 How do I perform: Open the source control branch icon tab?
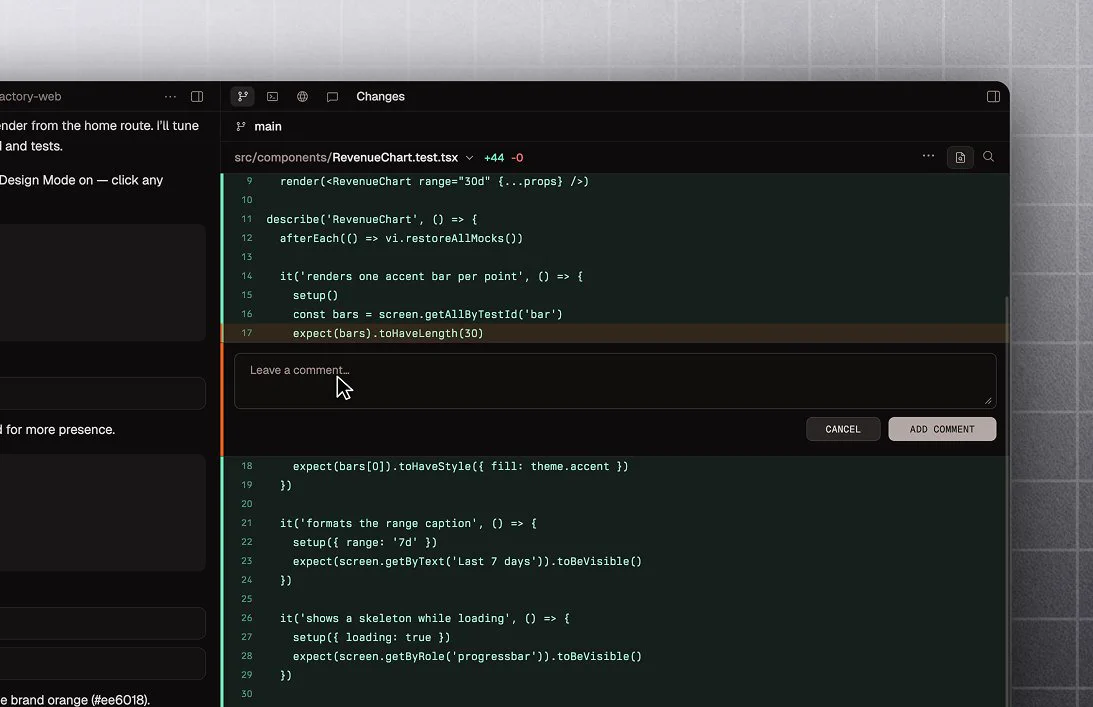[x=243, y=96]
